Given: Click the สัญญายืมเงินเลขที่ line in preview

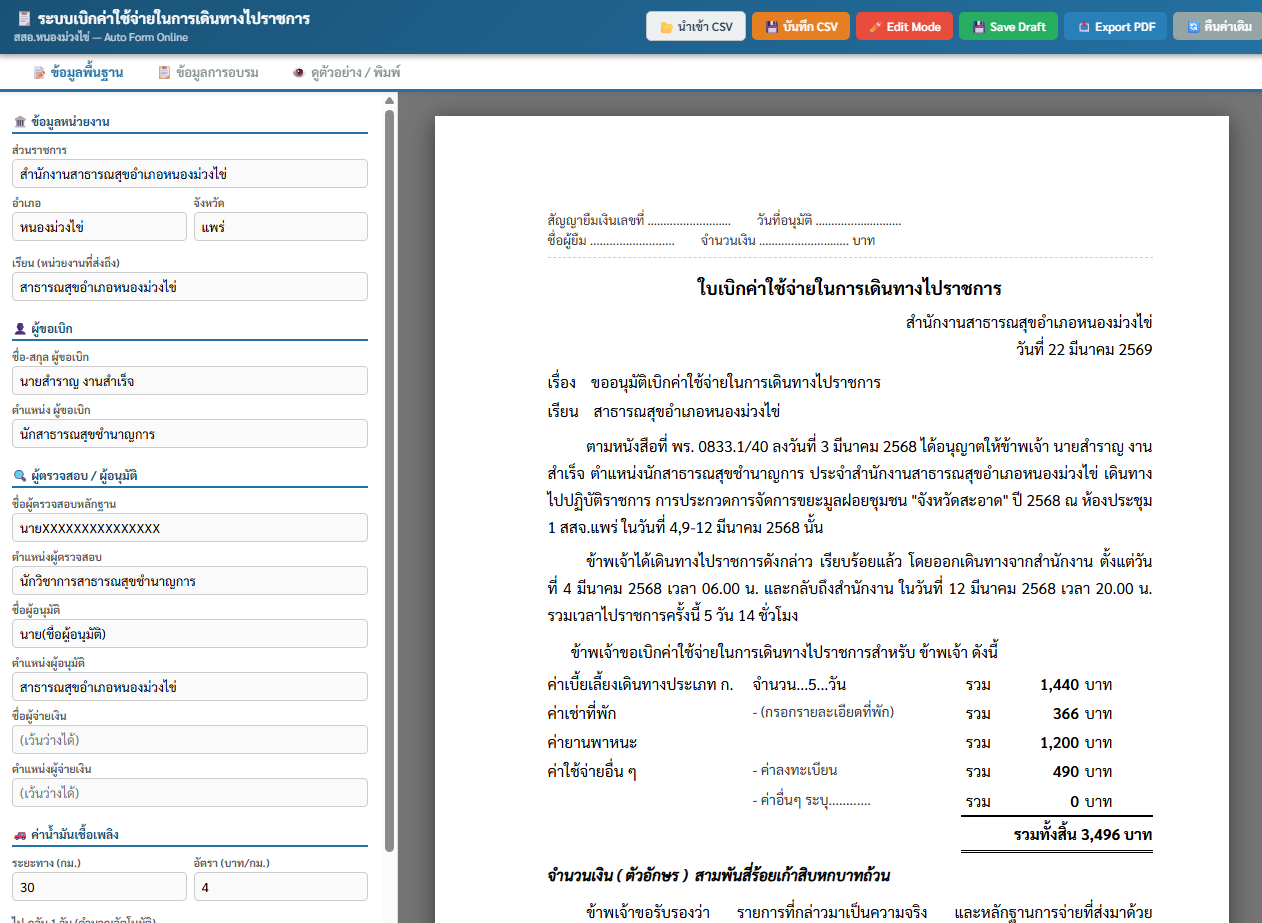Looking at the screenshot, I should click(639, 220).
